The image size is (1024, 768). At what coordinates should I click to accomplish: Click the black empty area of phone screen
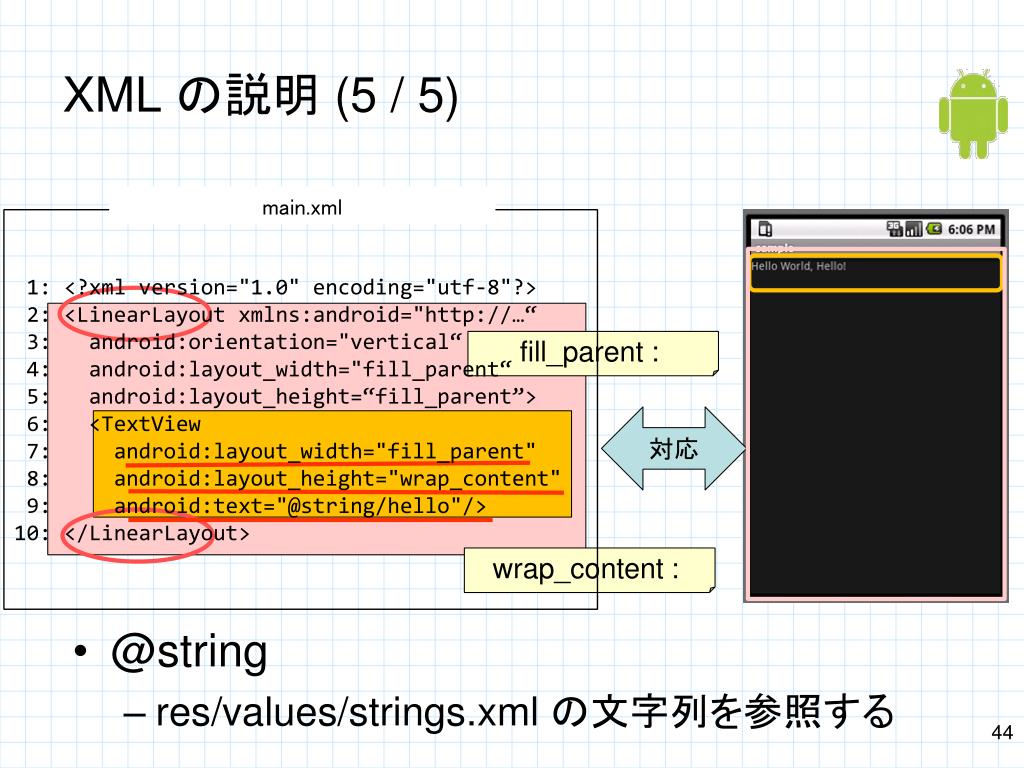coord(875,444)
